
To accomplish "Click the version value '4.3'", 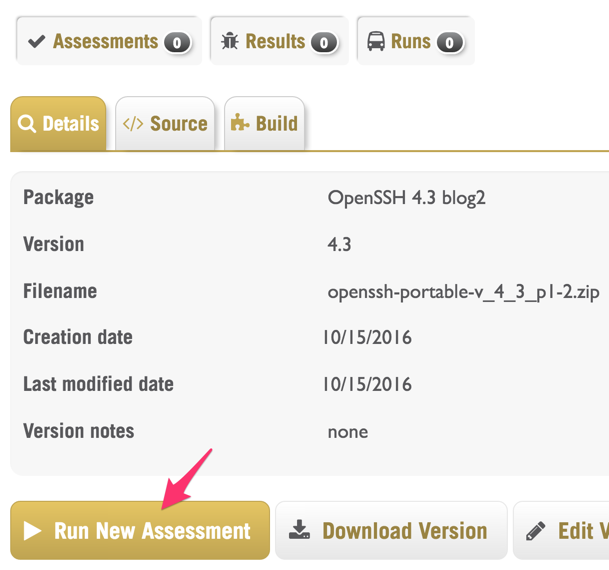I will pos(339,245).
